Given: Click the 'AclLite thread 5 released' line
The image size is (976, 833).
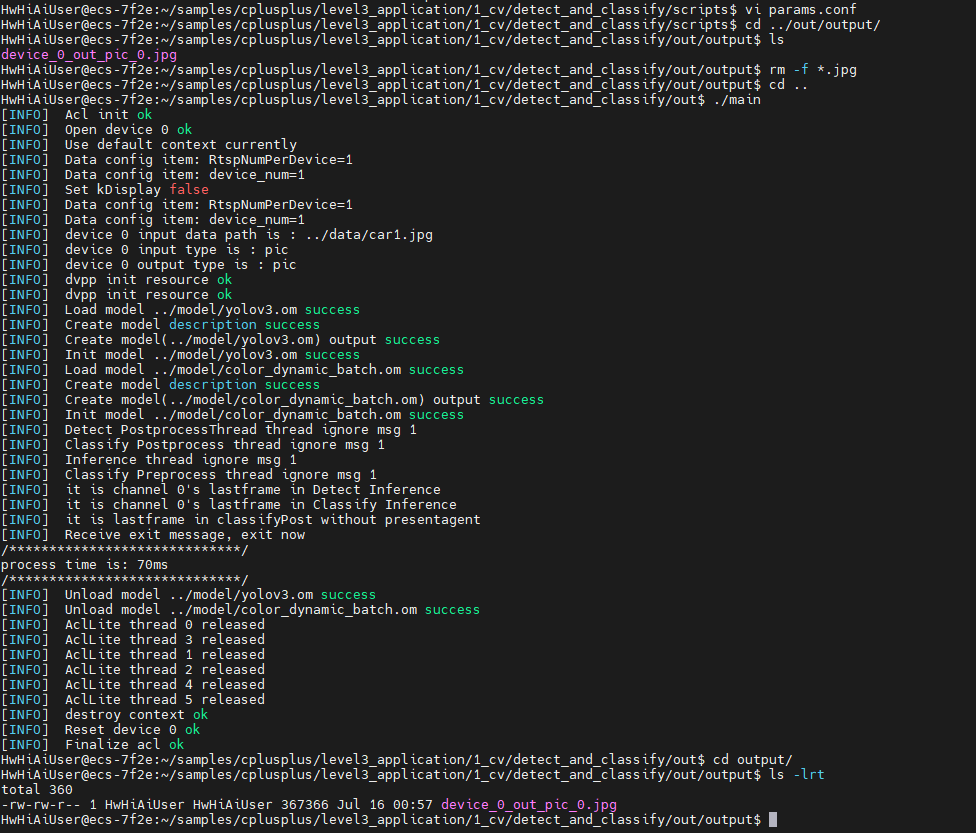Looking at the screenshot, I should coord(165,699).
